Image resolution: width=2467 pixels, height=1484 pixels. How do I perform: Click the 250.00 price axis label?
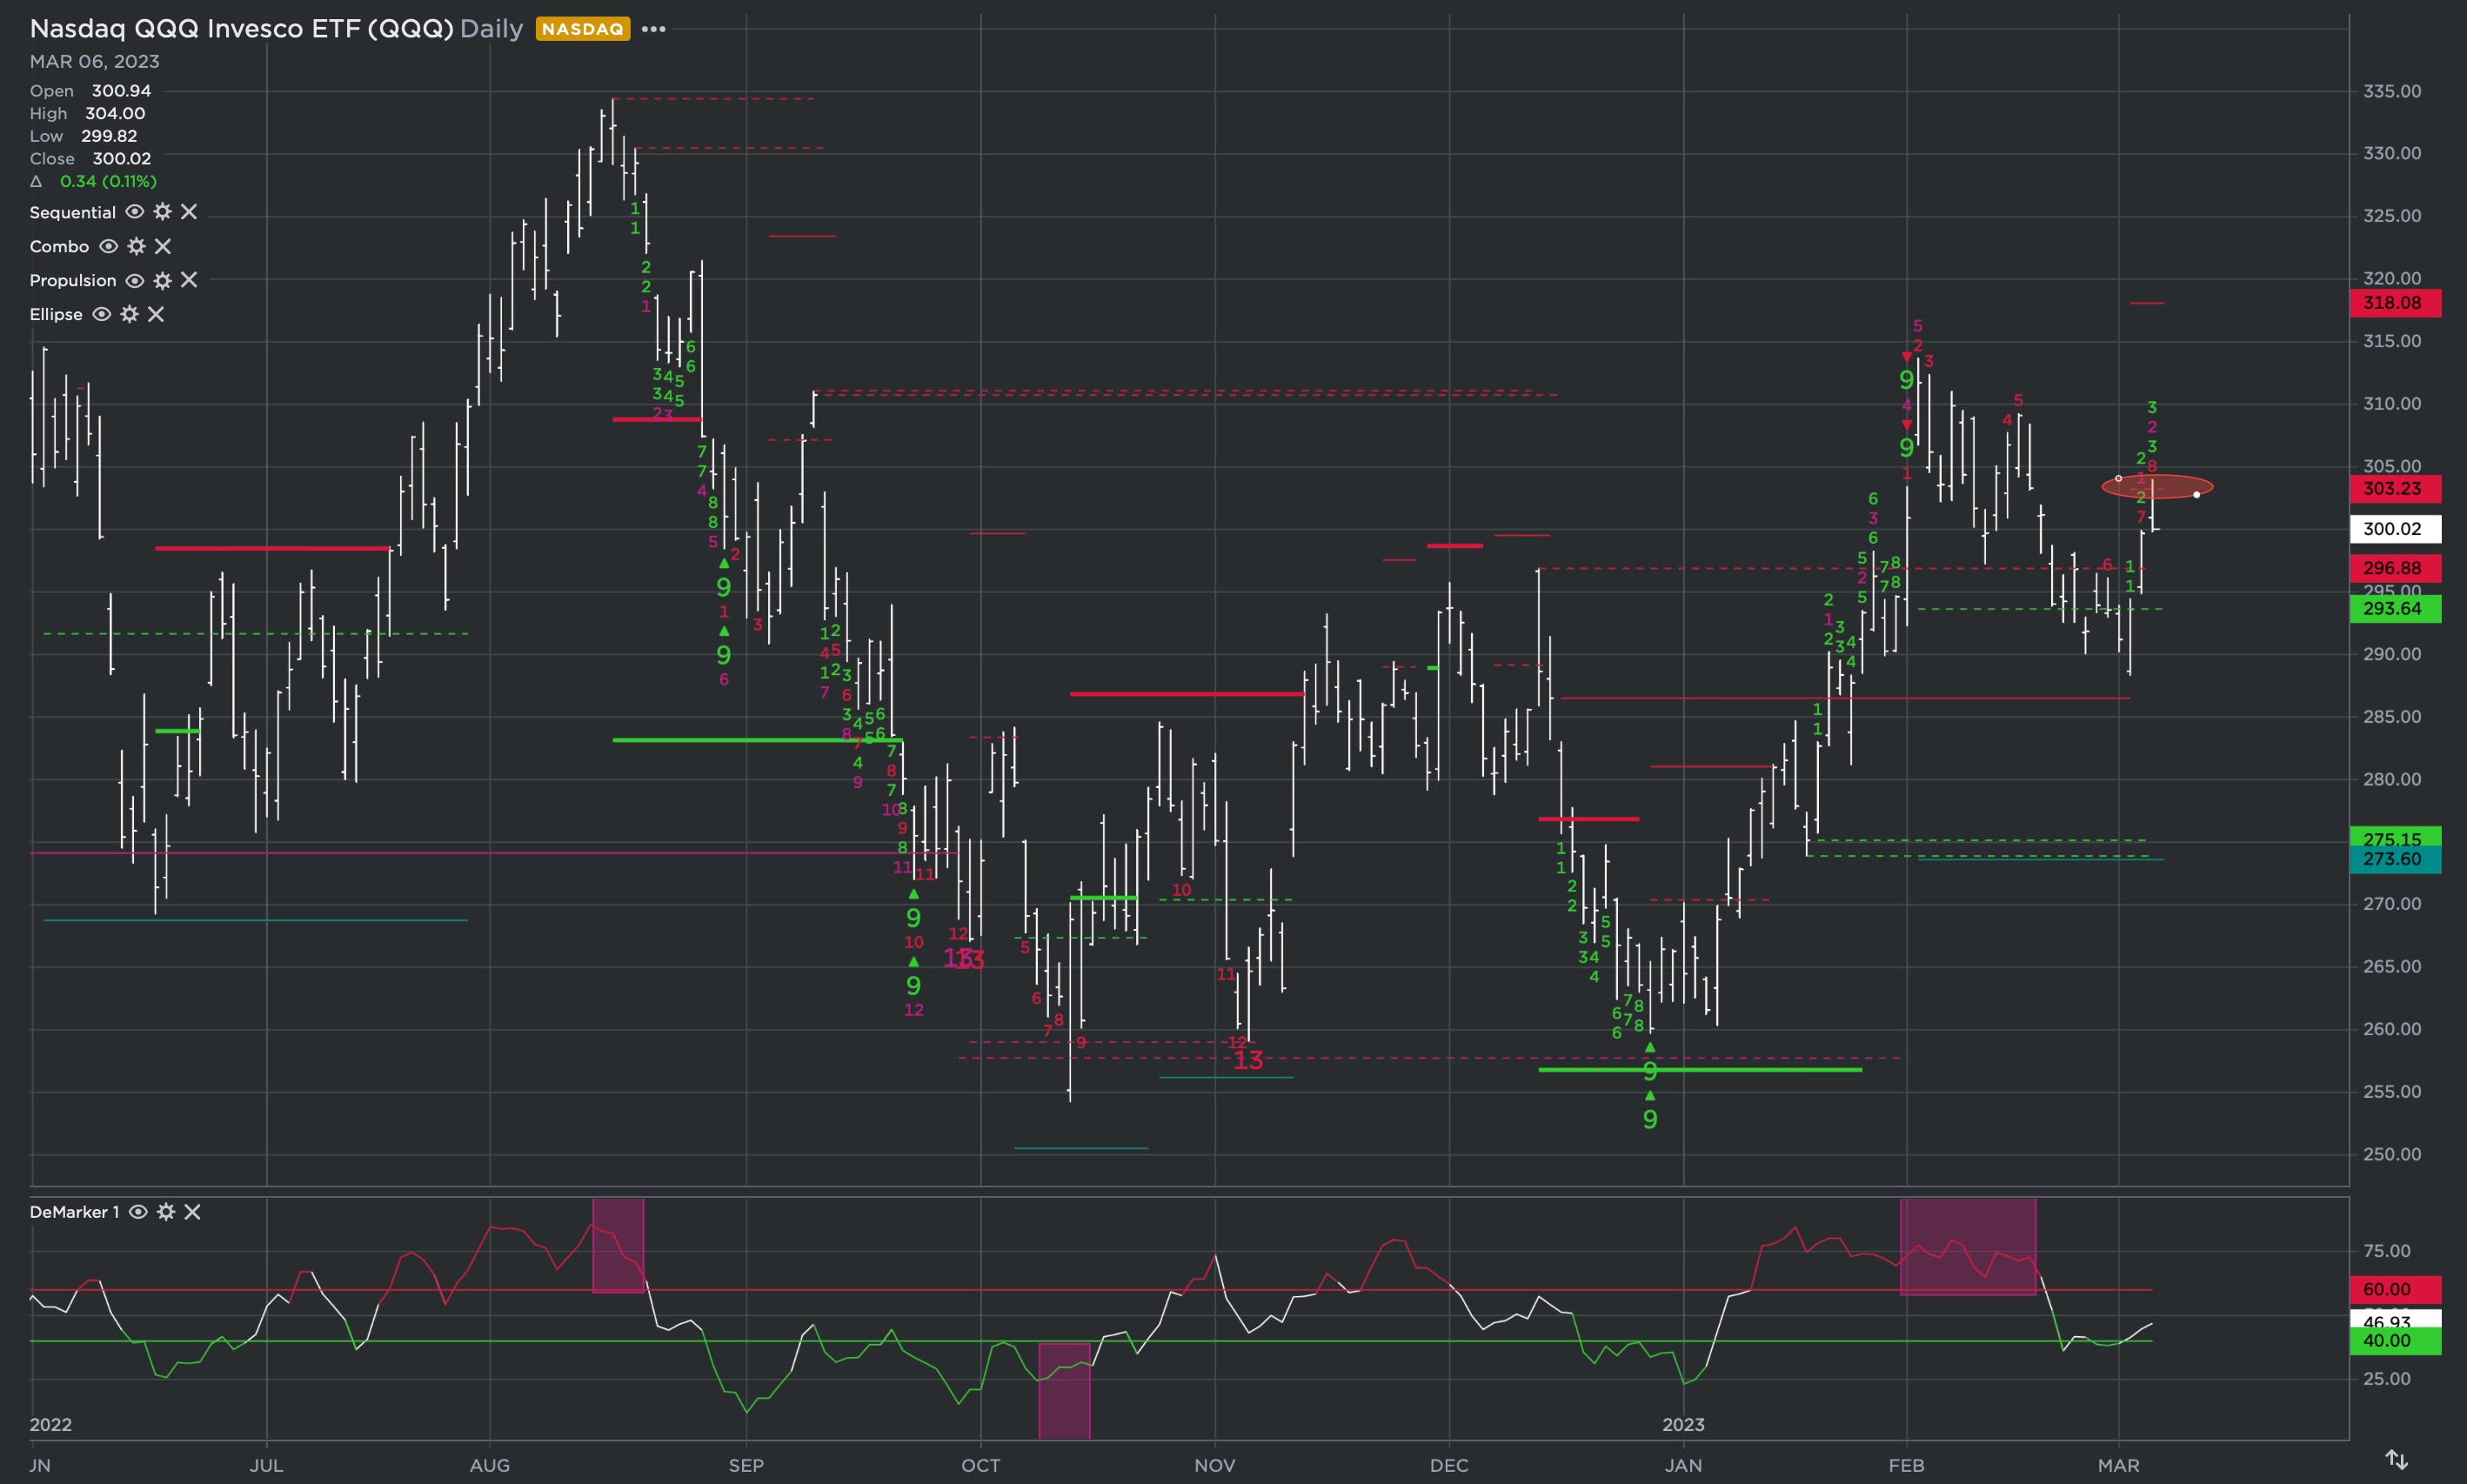coord(2392,1154)
